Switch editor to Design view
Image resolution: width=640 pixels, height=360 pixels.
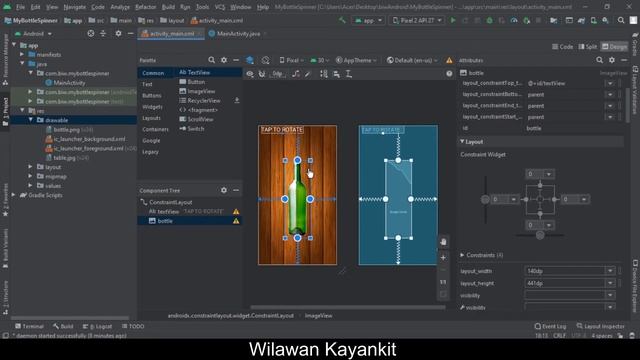pos(614,47)
